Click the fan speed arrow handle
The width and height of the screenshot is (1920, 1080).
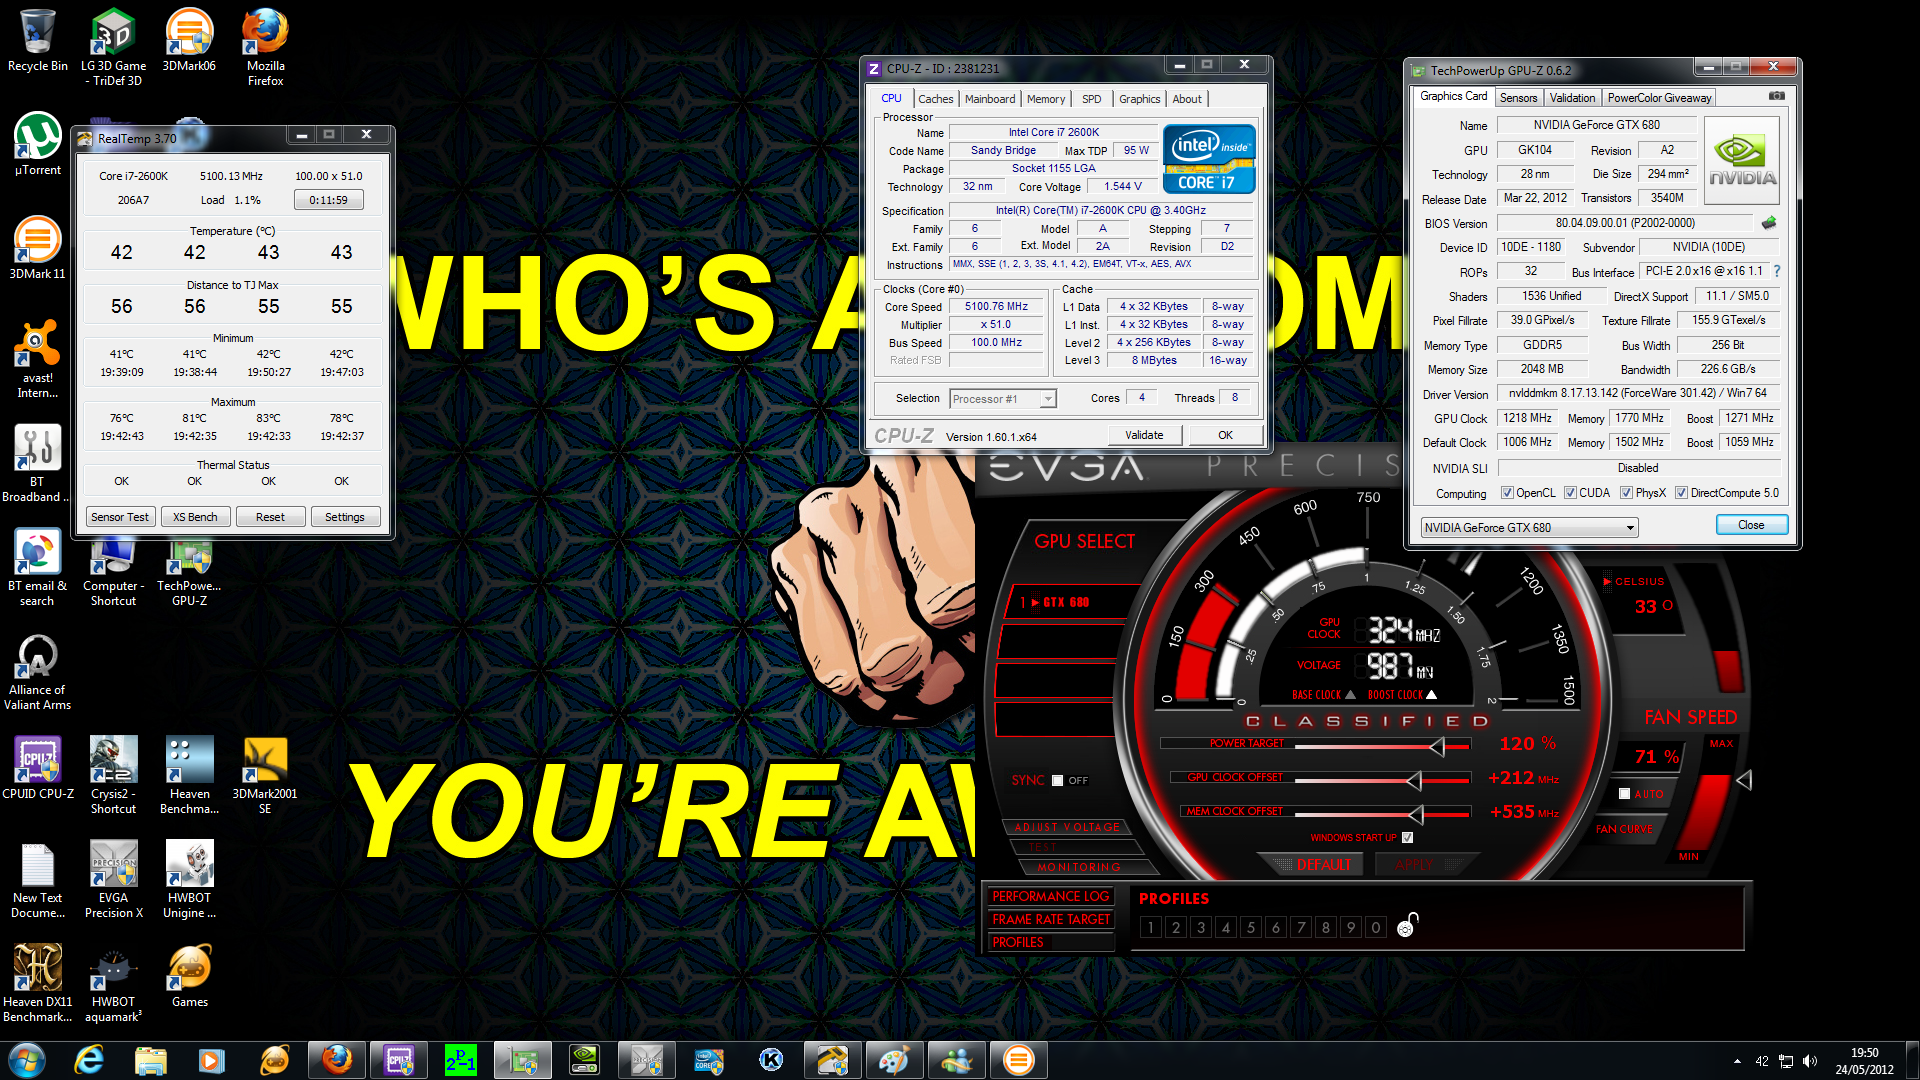pyautogui.click(x=1743, y=780)
